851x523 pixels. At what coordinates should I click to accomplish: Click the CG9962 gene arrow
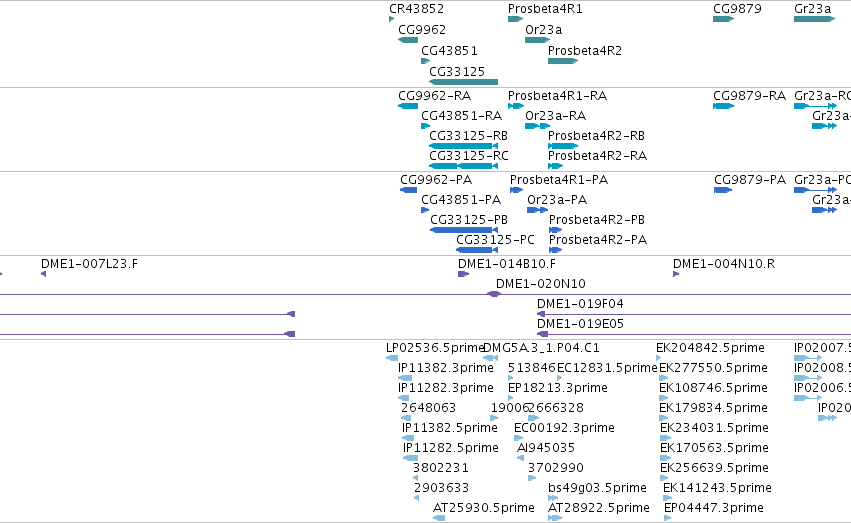tap(408, 40)
